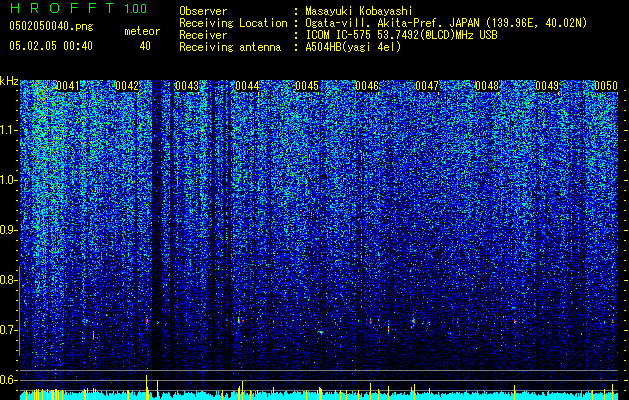The image size is (629, 400).
Task: Click the 0050 time marker
Action: coord(606,86)
